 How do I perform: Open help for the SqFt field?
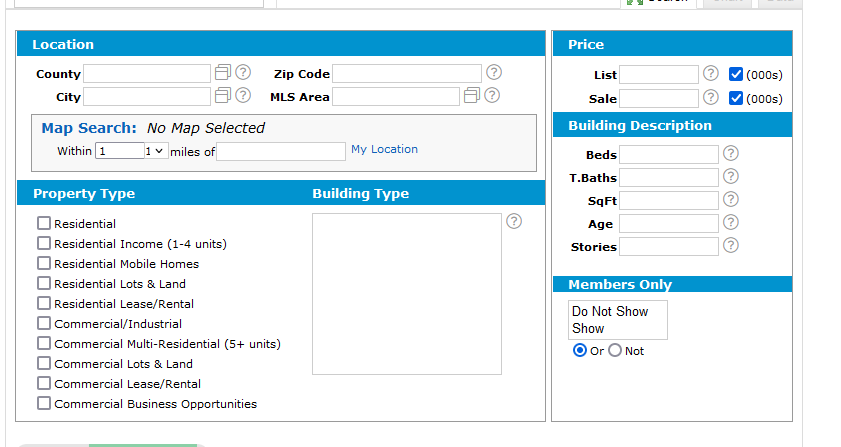pos(731,199)
